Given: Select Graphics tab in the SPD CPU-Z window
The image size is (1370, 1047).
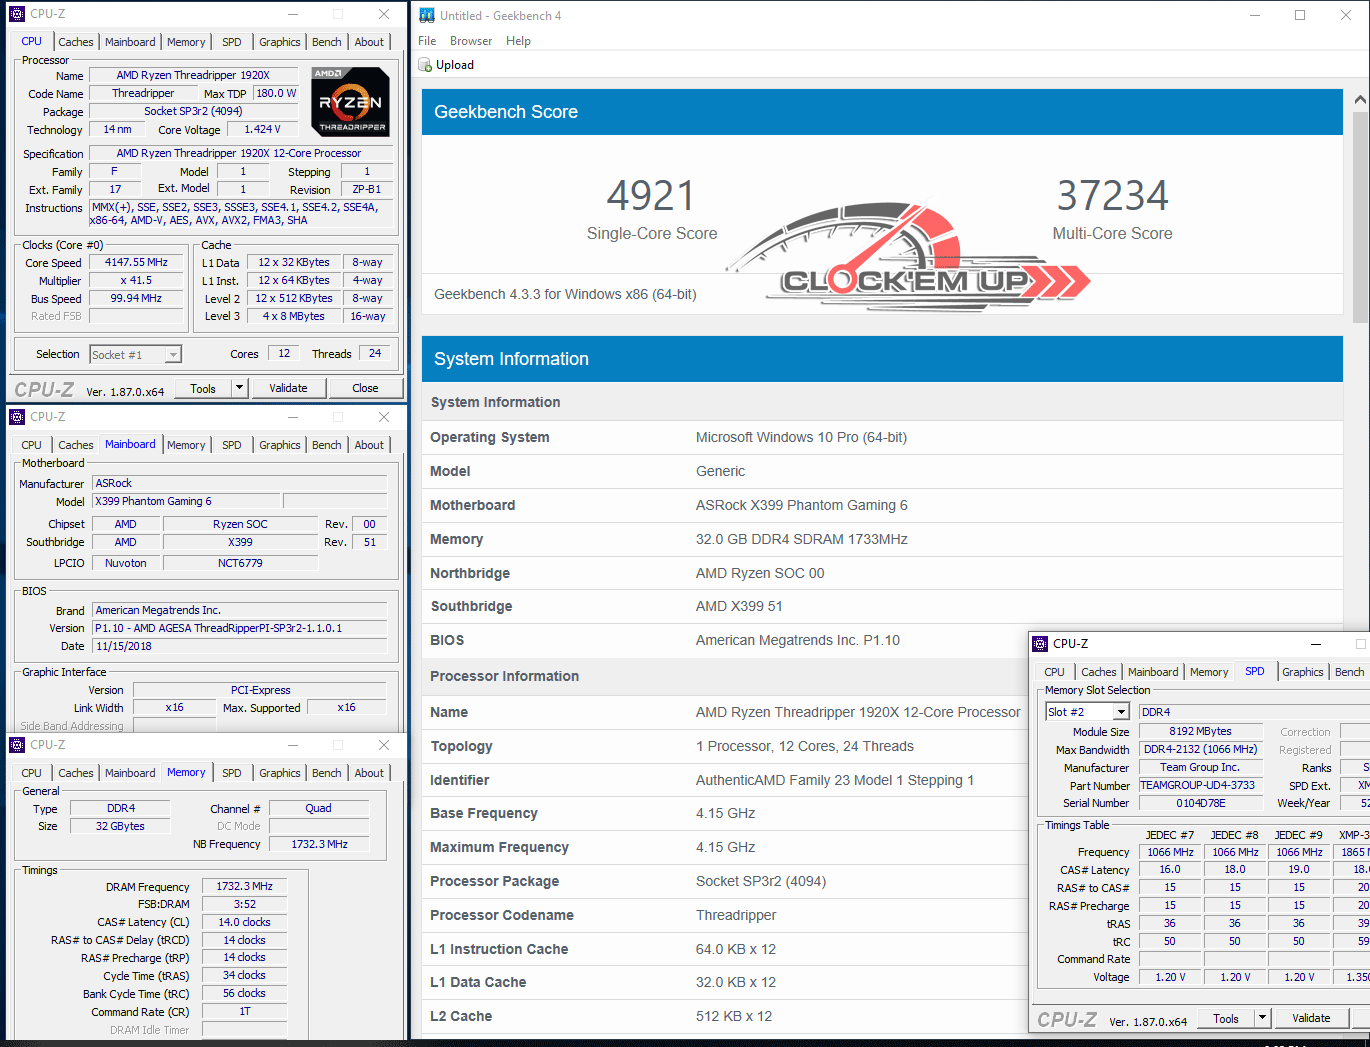Looking at the screenshot, I should point(1302,672).
